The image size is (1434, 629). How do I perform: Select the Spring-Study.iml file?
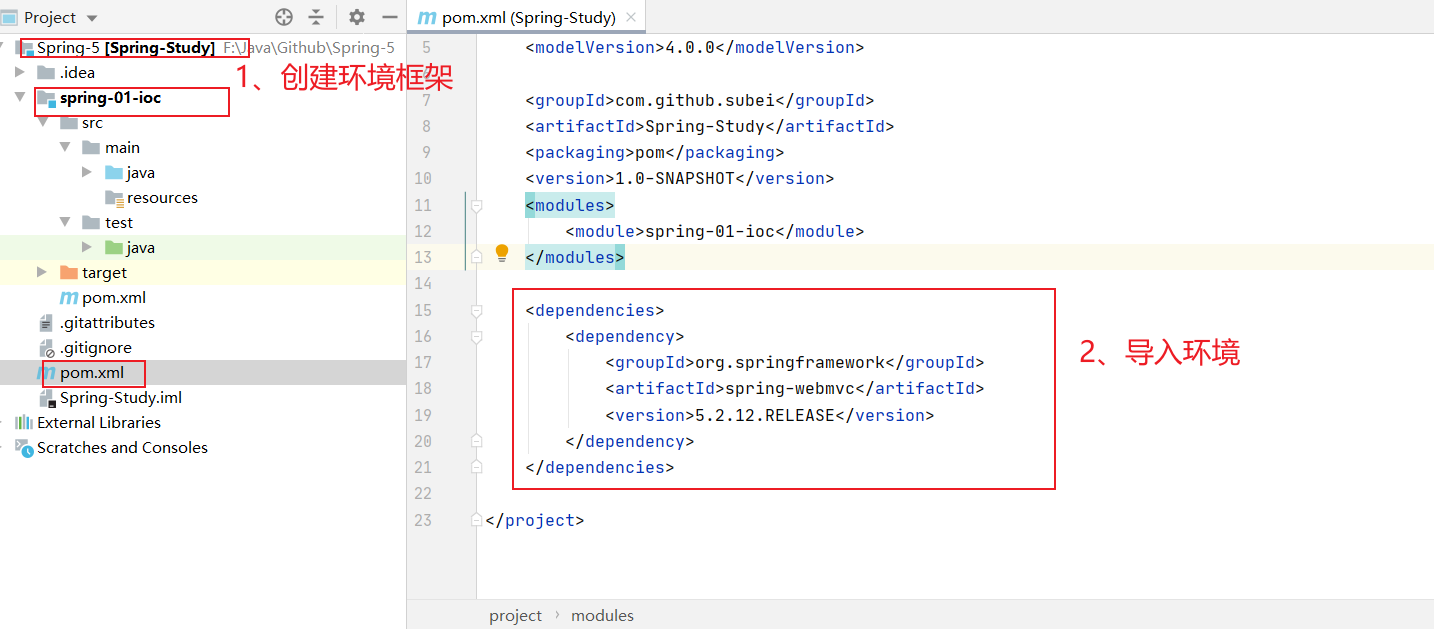click(x=120, y=397)
